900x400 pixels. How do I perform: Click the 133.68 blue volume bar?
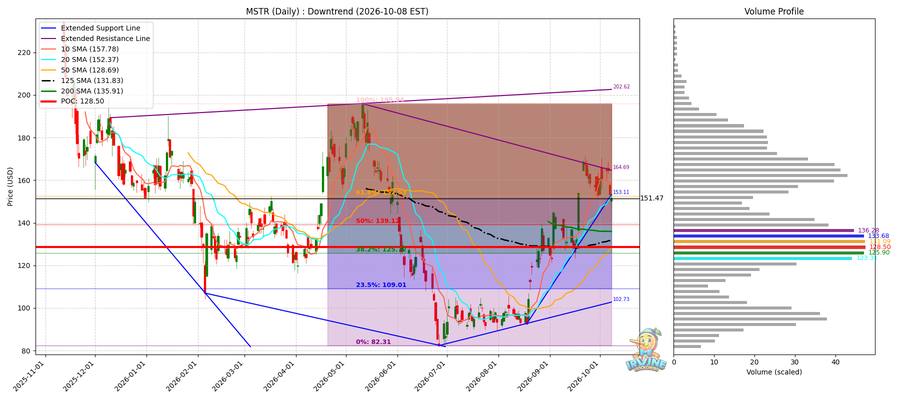pos(769,235)
